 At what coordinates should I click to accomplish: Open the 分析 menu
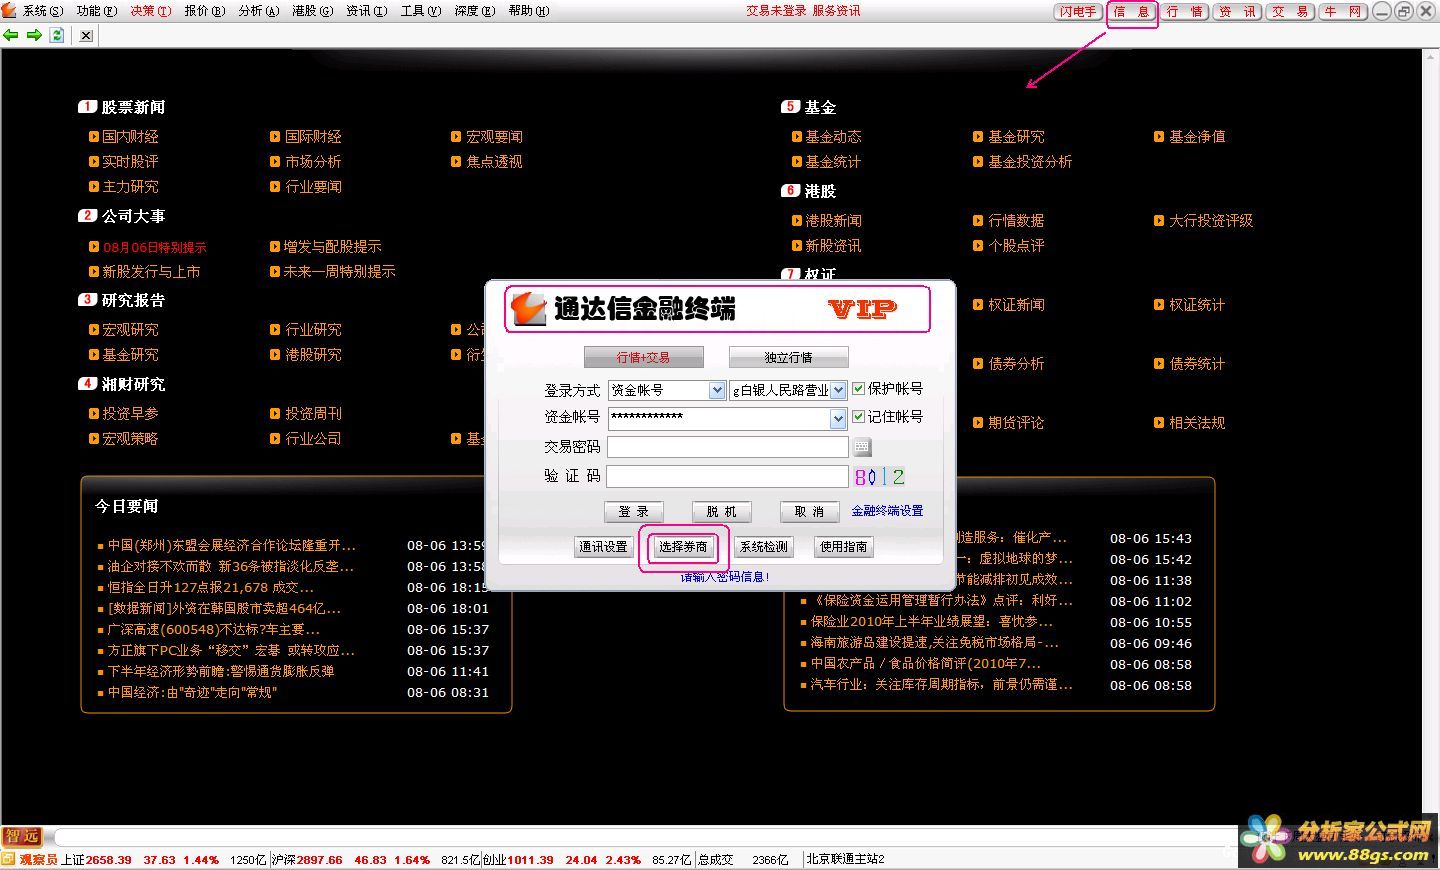(258, 11)
